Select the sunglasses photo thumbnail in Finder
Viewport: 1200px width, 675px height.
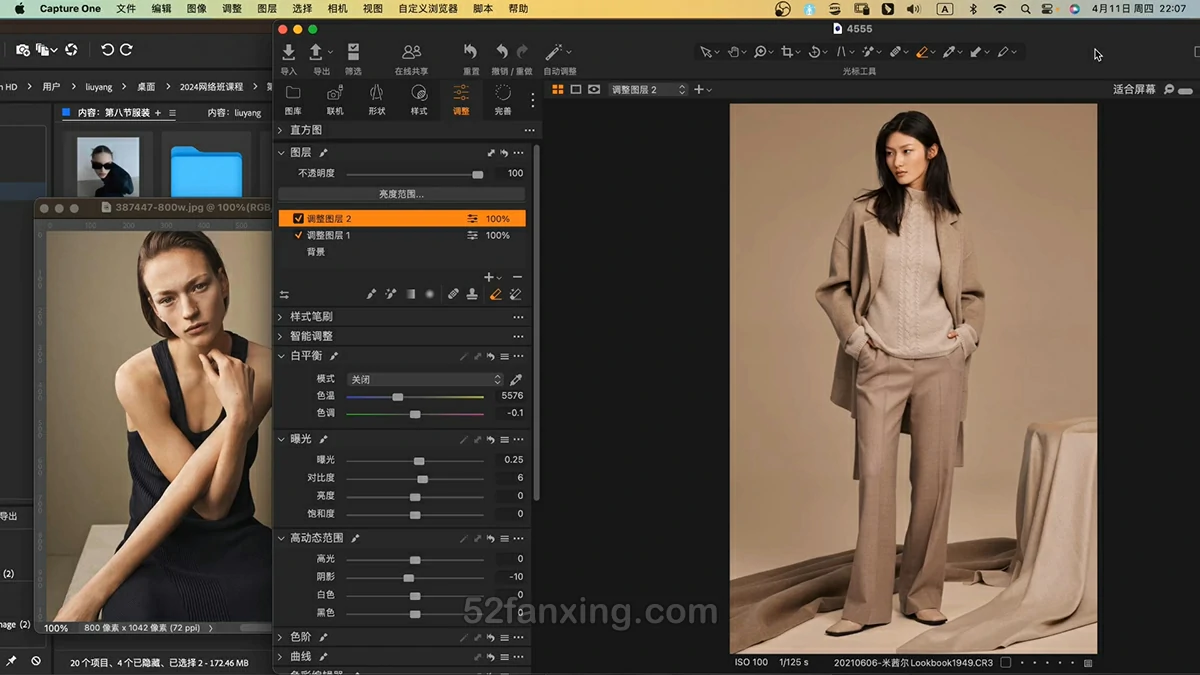pyautogui.click(x=108, y=167)
